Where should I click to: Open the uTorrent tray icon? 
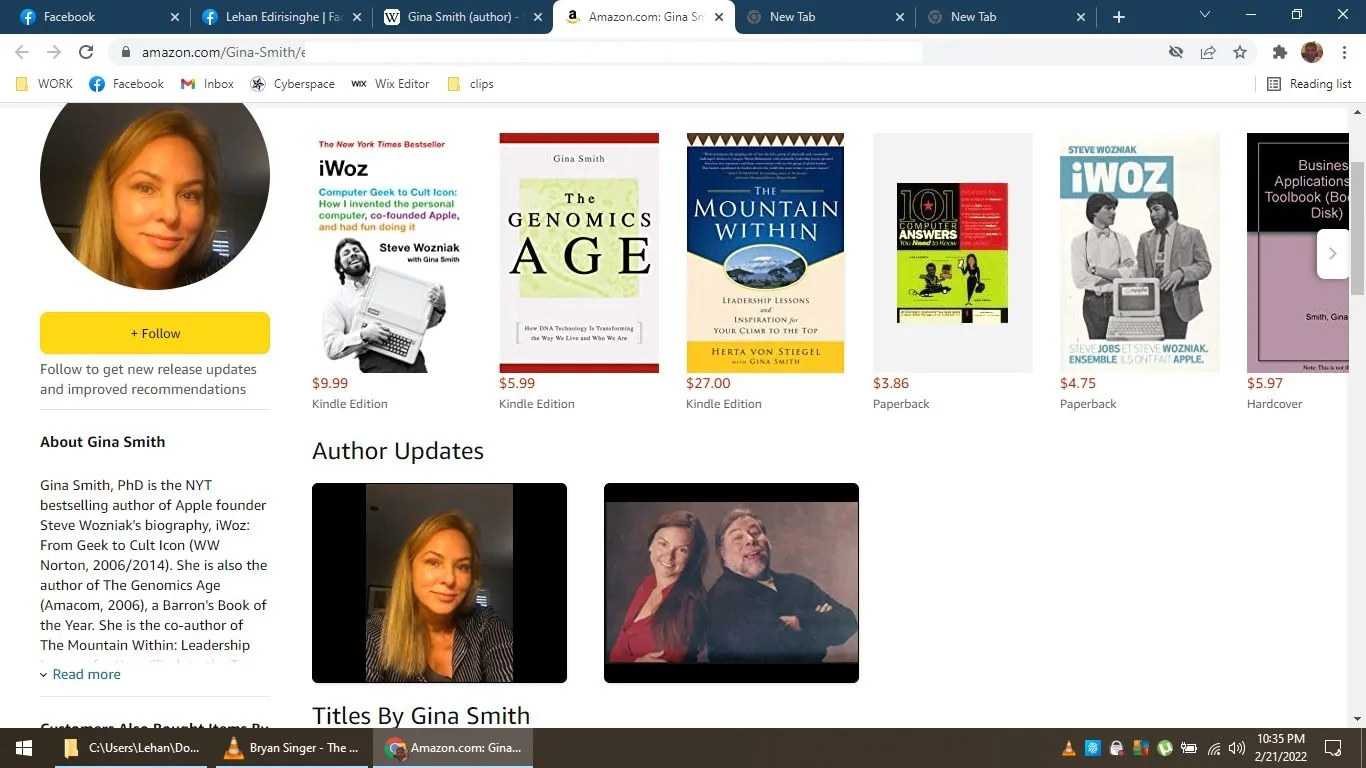1165,748
